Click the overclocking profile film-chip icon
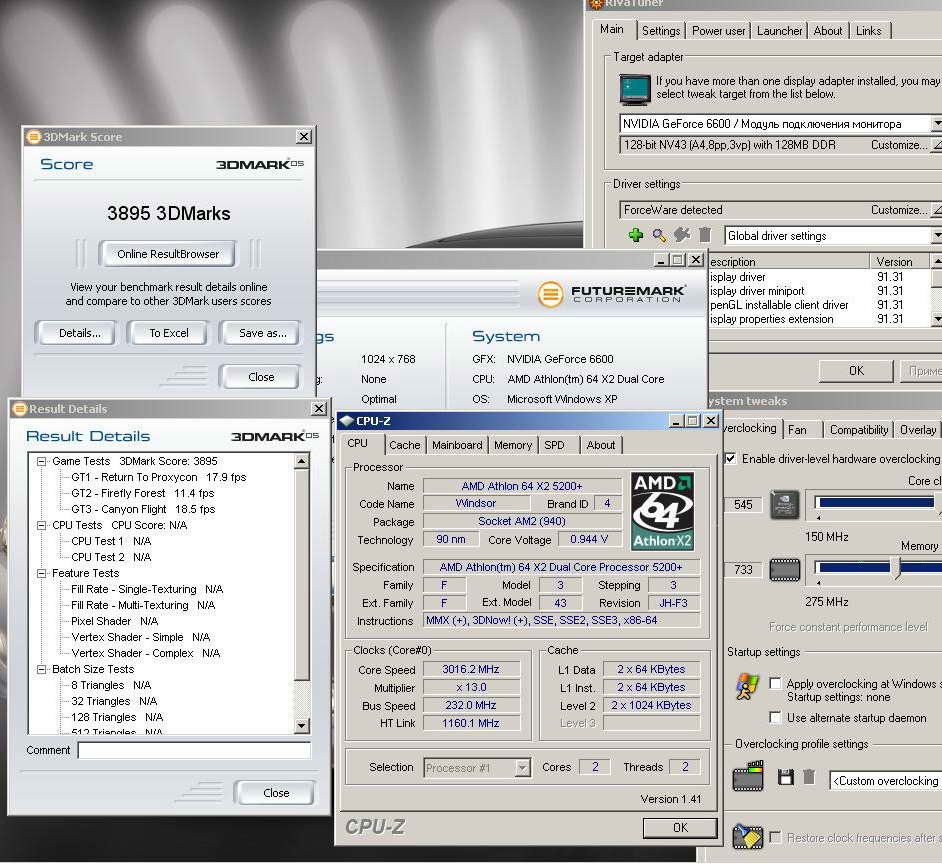 (x=748, y=776)
